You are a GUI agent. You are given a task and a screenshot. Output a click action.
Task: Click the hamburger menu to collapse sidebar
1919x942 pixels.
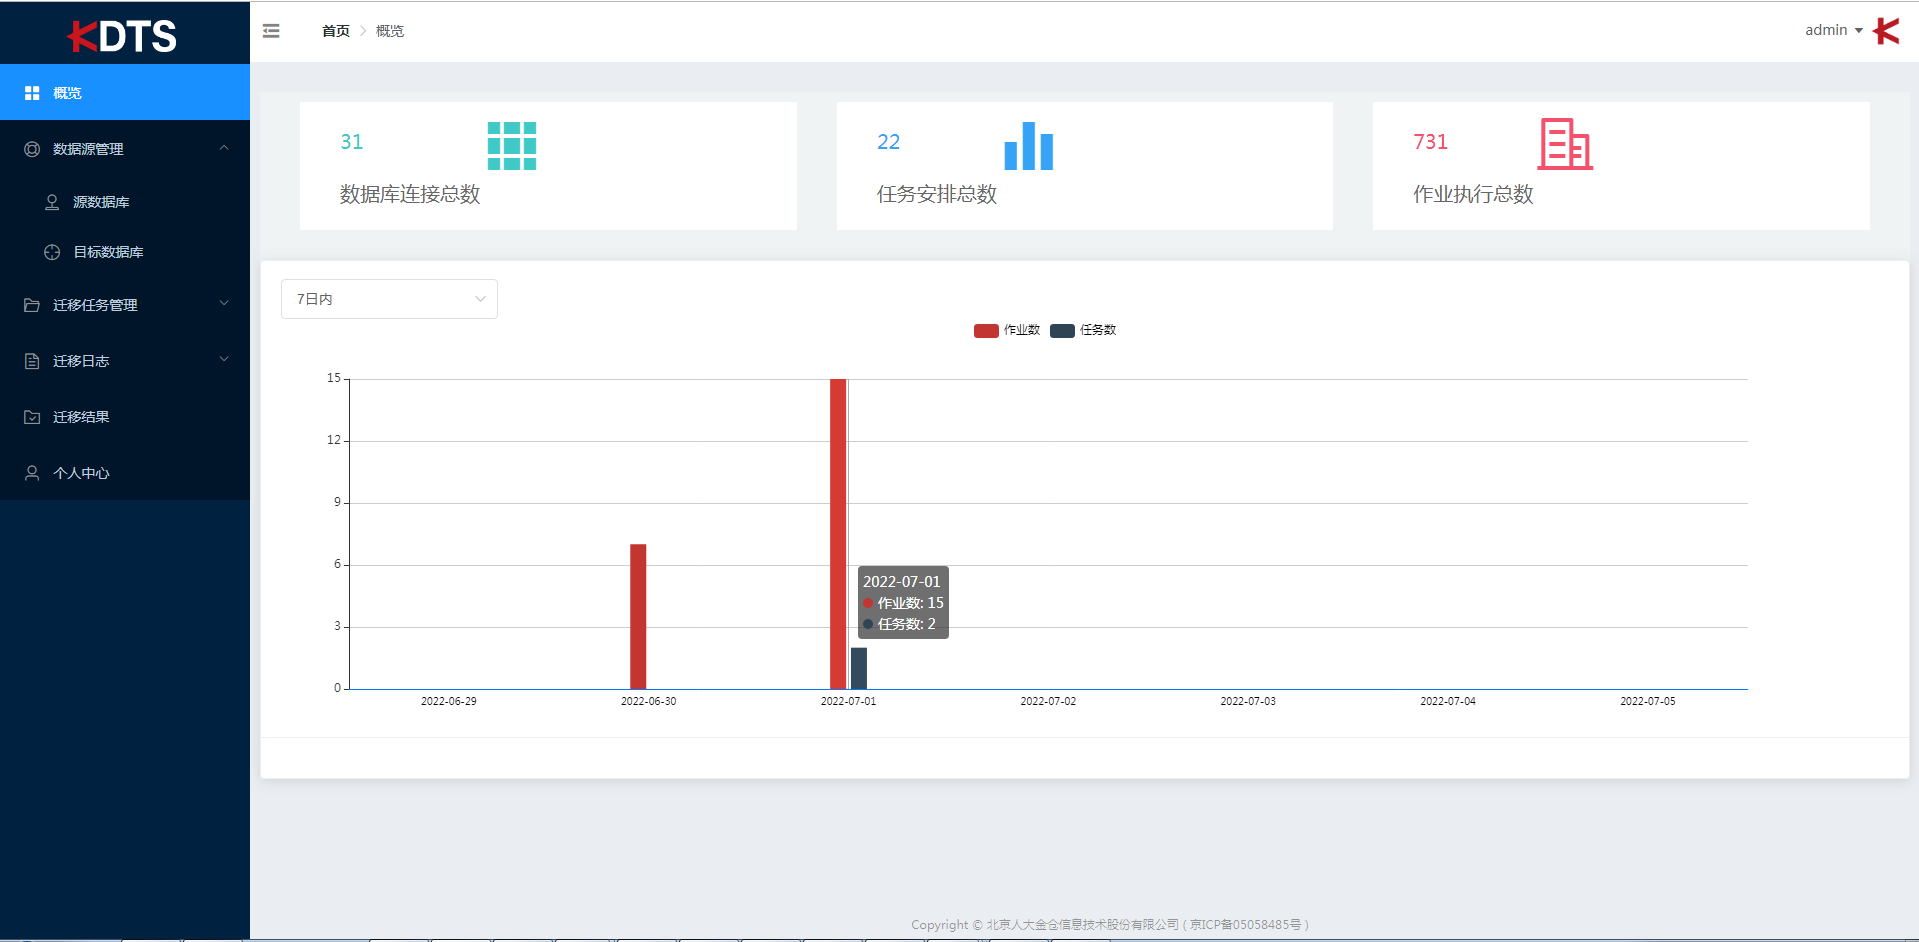tap(271, 31)
